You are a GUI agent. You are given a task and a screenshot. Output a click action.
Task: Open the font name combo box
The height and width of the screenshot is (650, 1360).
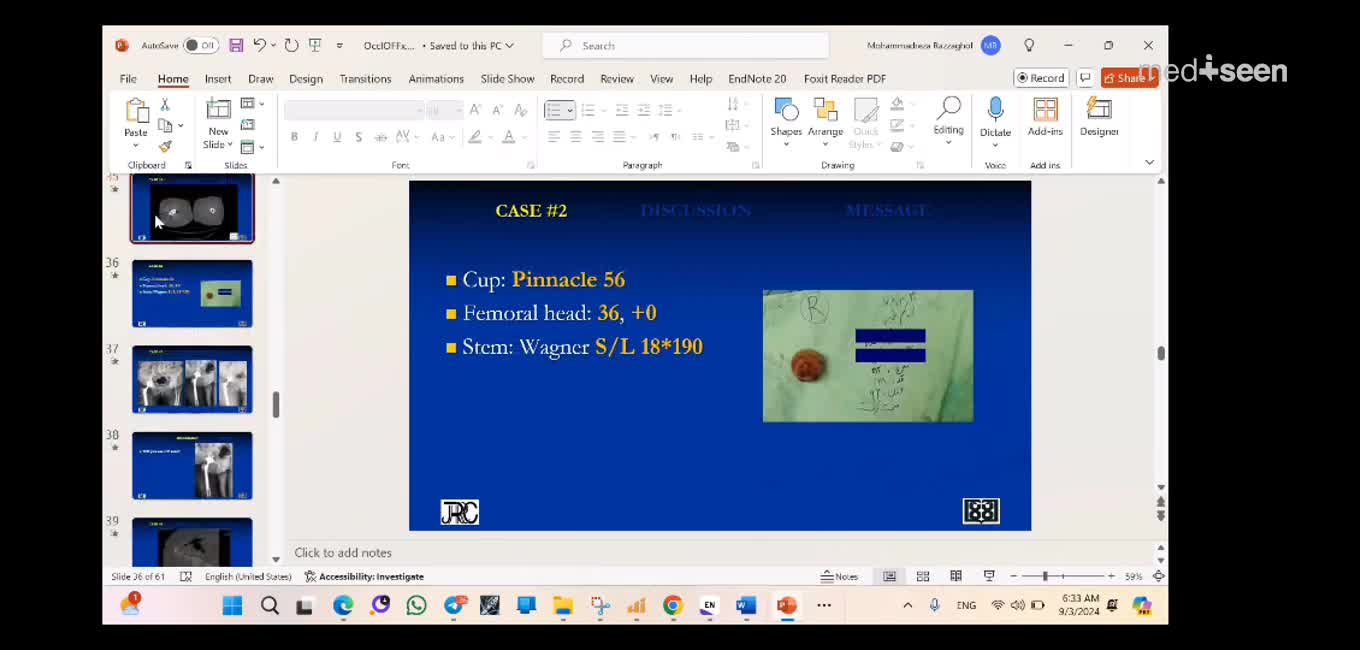(x=354, y=109)
